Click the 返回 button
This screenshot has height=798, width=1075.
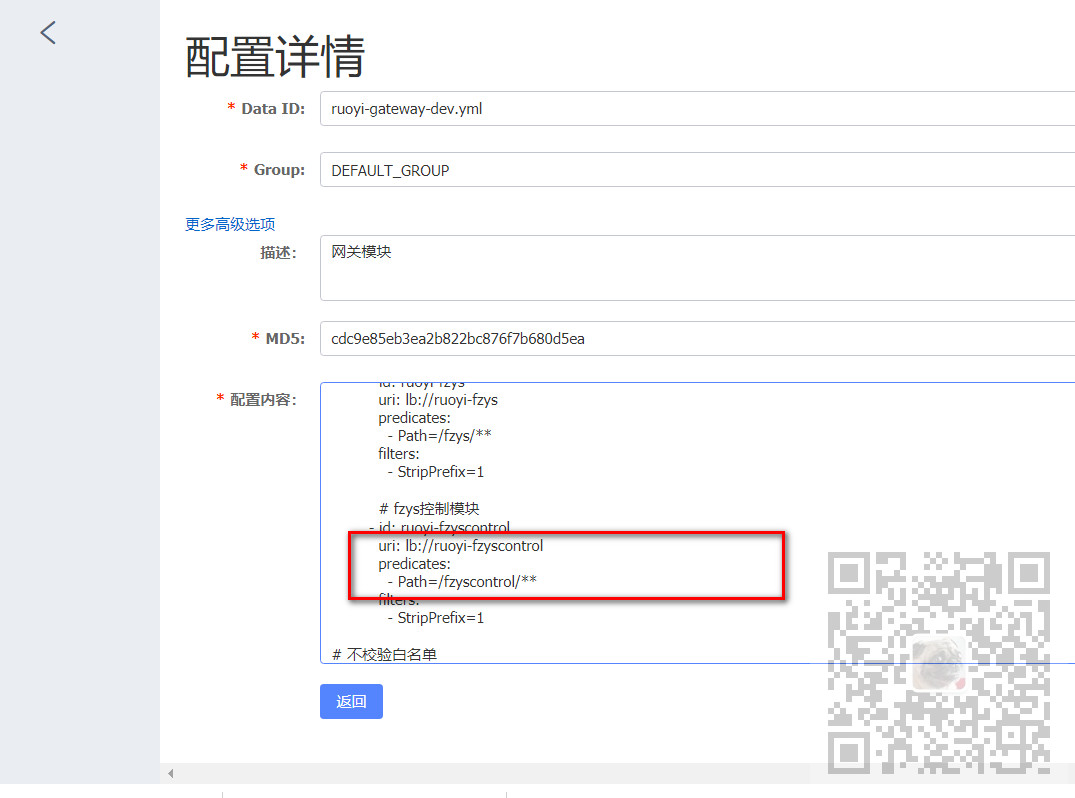[x=351, y=701]
